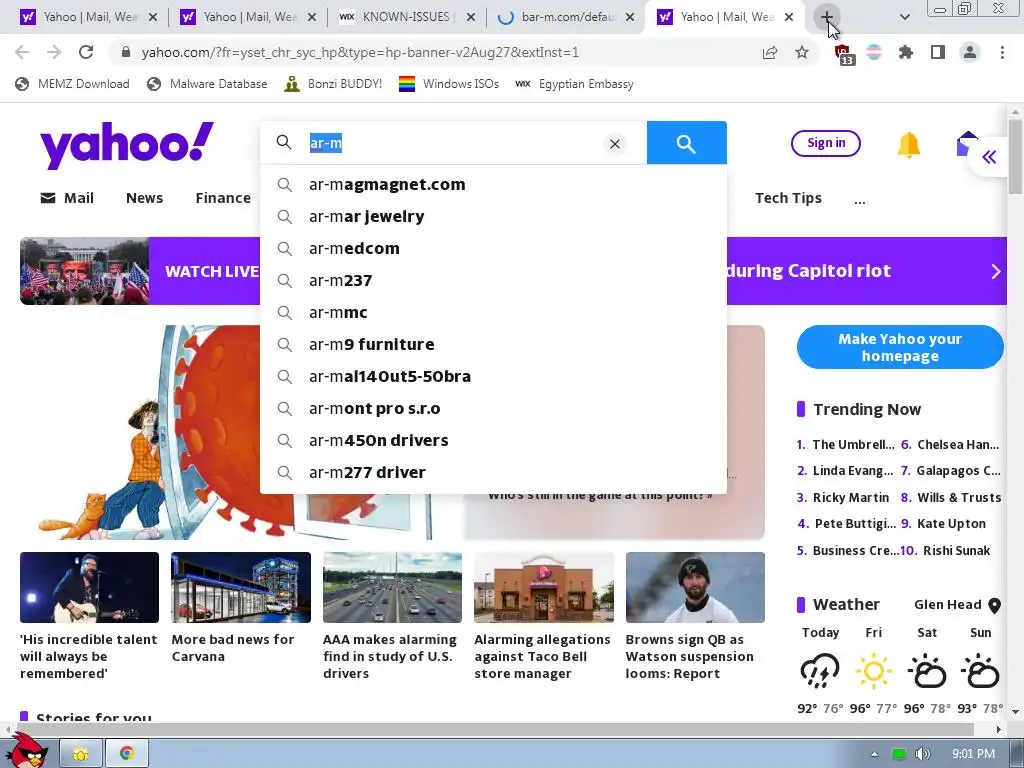Open the tab search dropdown arrow

(x=904, y=17)
